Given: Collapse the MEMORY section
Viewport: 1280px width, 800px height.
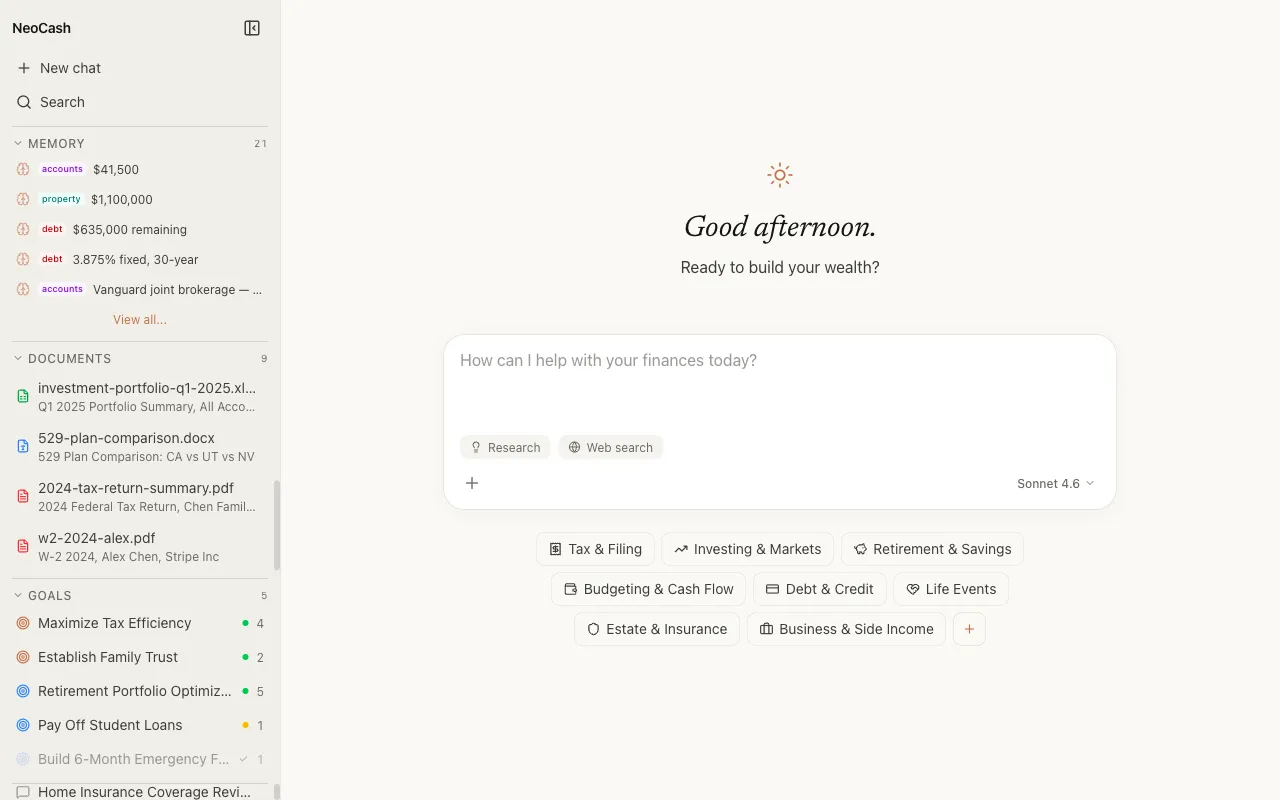Looking at the screenshot, I should click(18, 144).
